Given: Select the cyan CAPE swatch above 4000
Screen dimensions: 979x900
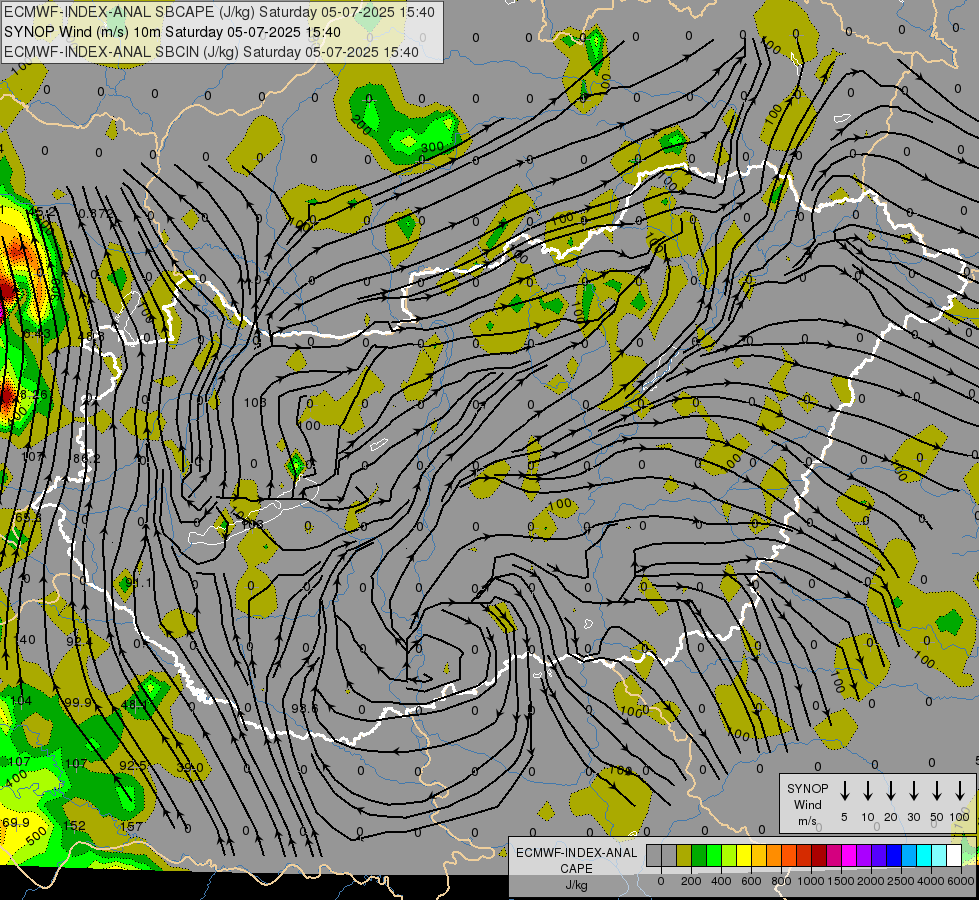Looking at the screenshot, I should 940,855.
